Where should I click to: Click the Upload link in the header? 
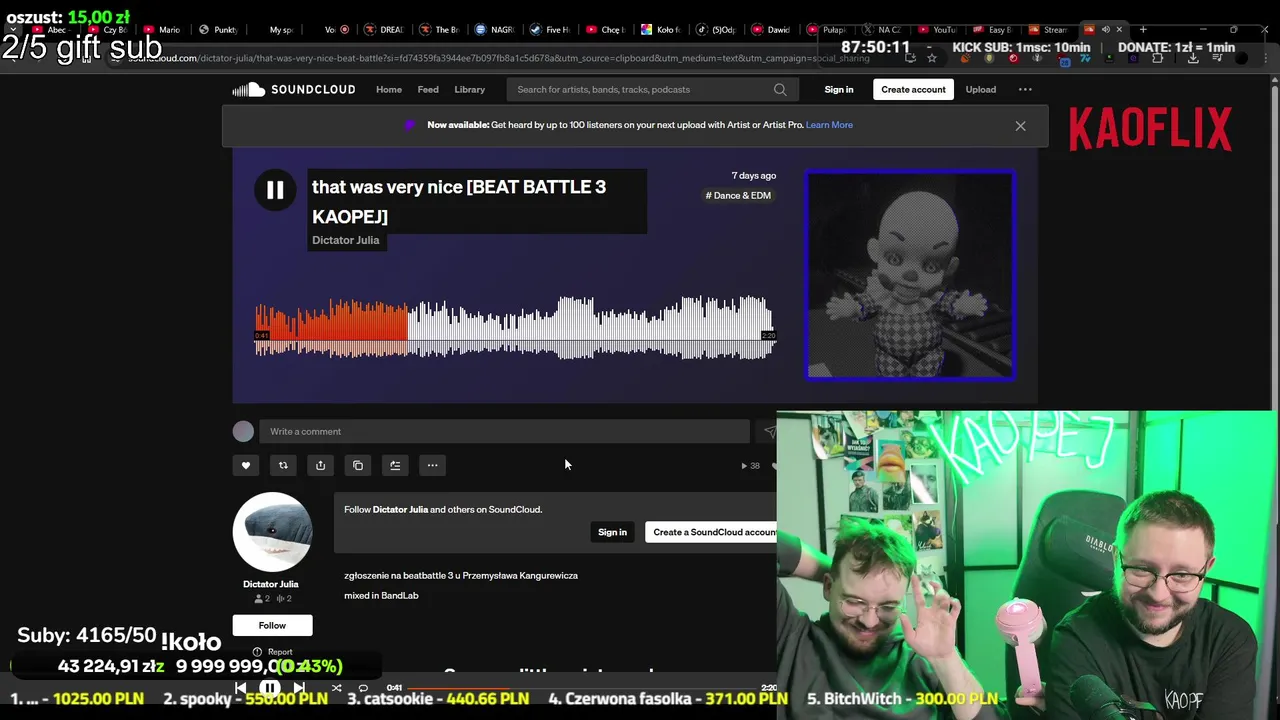click(980, 89)
